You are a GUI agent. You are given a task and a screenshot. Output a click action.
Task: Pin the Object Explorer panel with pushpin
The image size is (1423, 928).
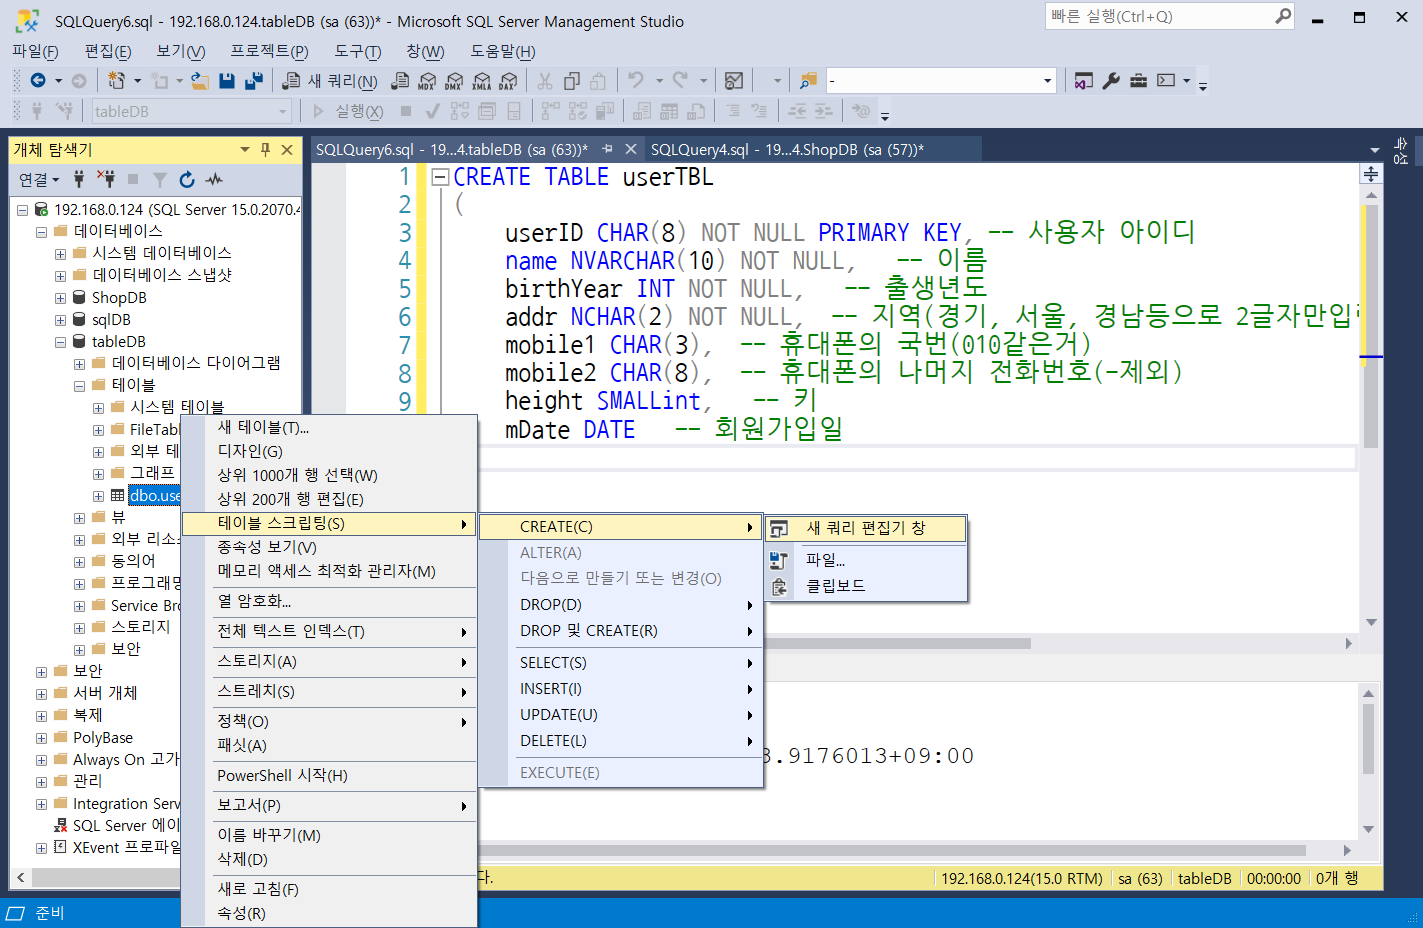coord(265,149)
